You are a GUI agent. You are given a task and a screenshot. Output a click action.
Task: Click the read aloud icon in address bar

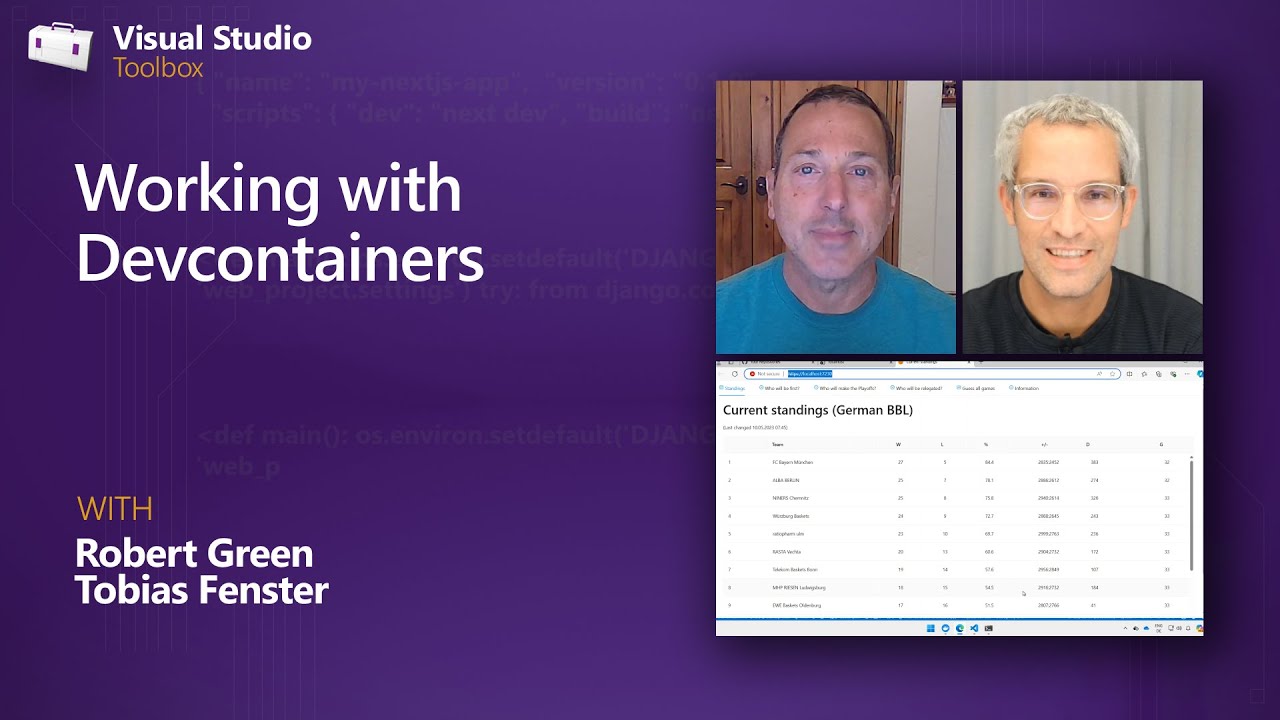point(1099,374)
